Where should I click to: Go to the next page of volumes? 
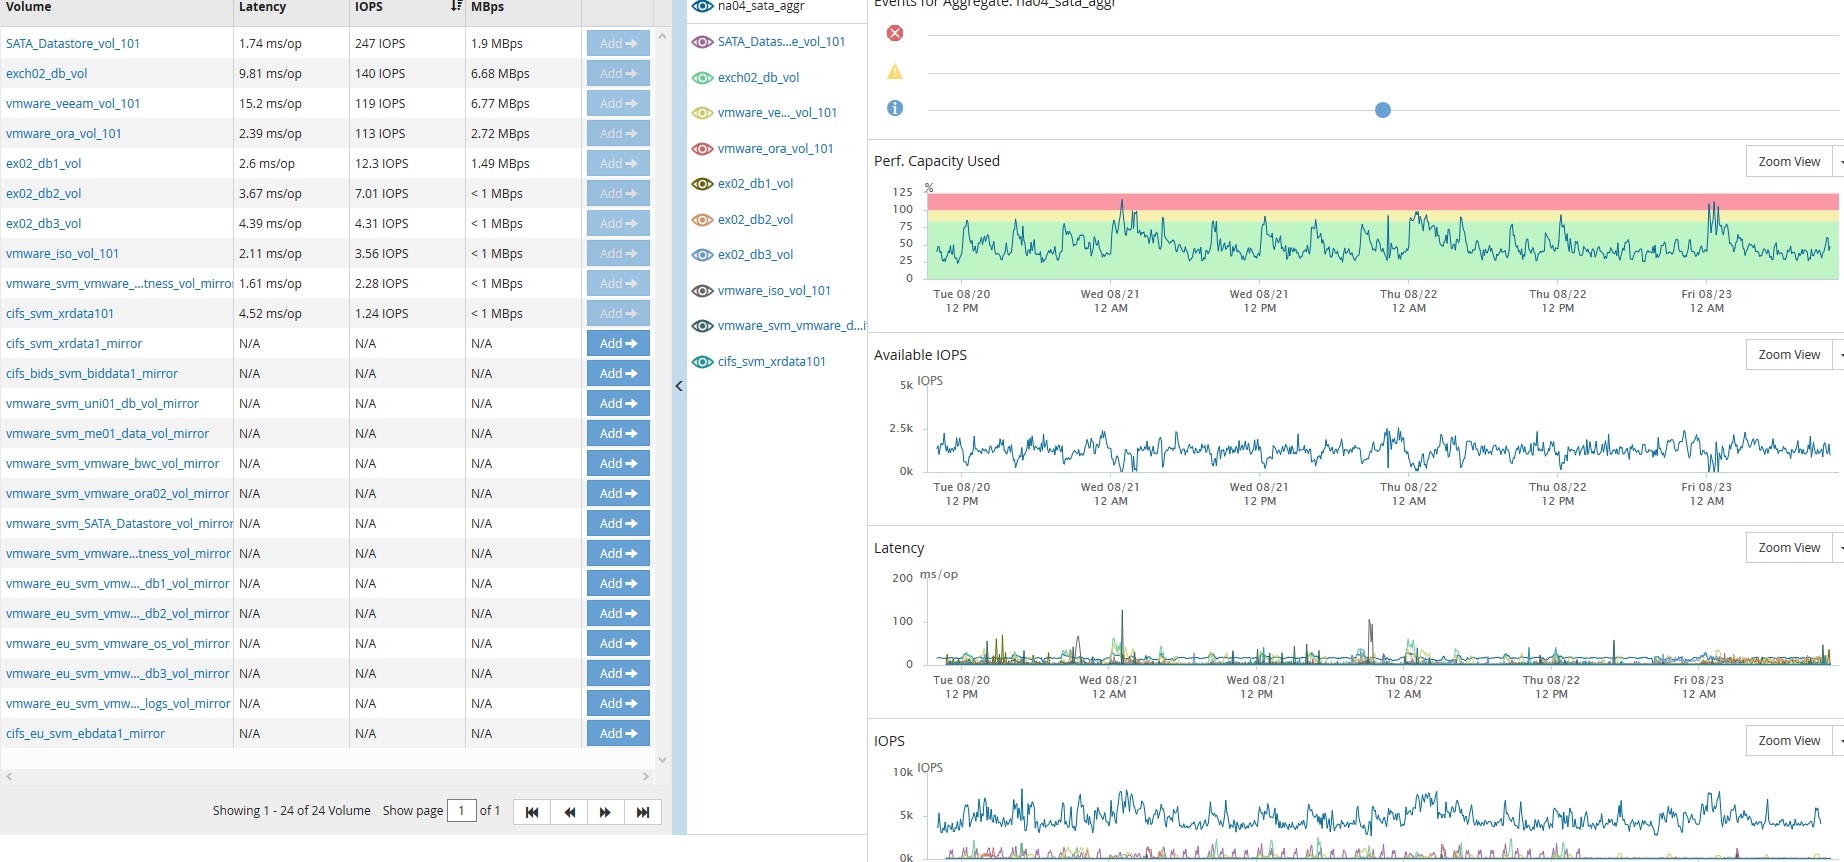click(x=605, y=812)
